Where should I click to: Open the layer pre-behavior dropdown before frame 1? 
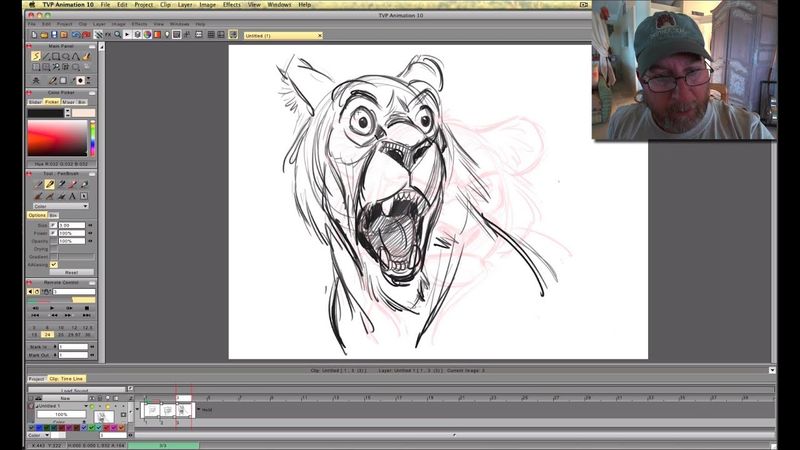137,410
